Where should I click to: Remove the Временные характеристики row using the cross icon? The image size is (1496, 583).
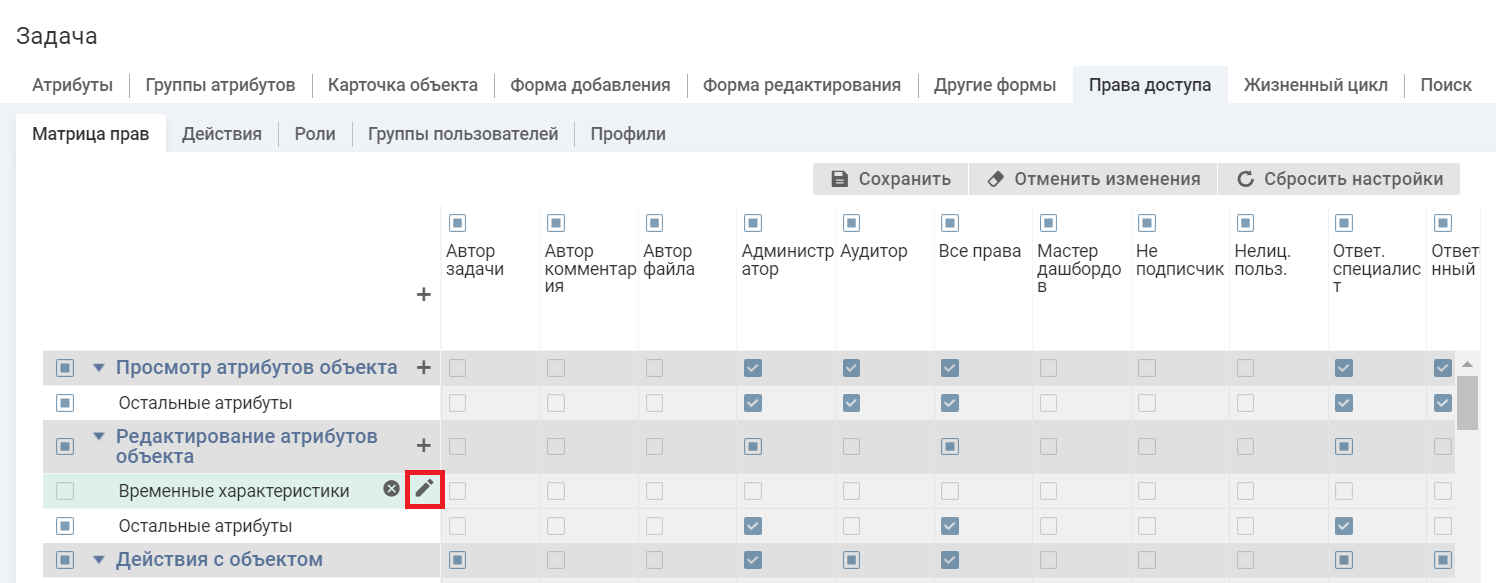(392, 489)
